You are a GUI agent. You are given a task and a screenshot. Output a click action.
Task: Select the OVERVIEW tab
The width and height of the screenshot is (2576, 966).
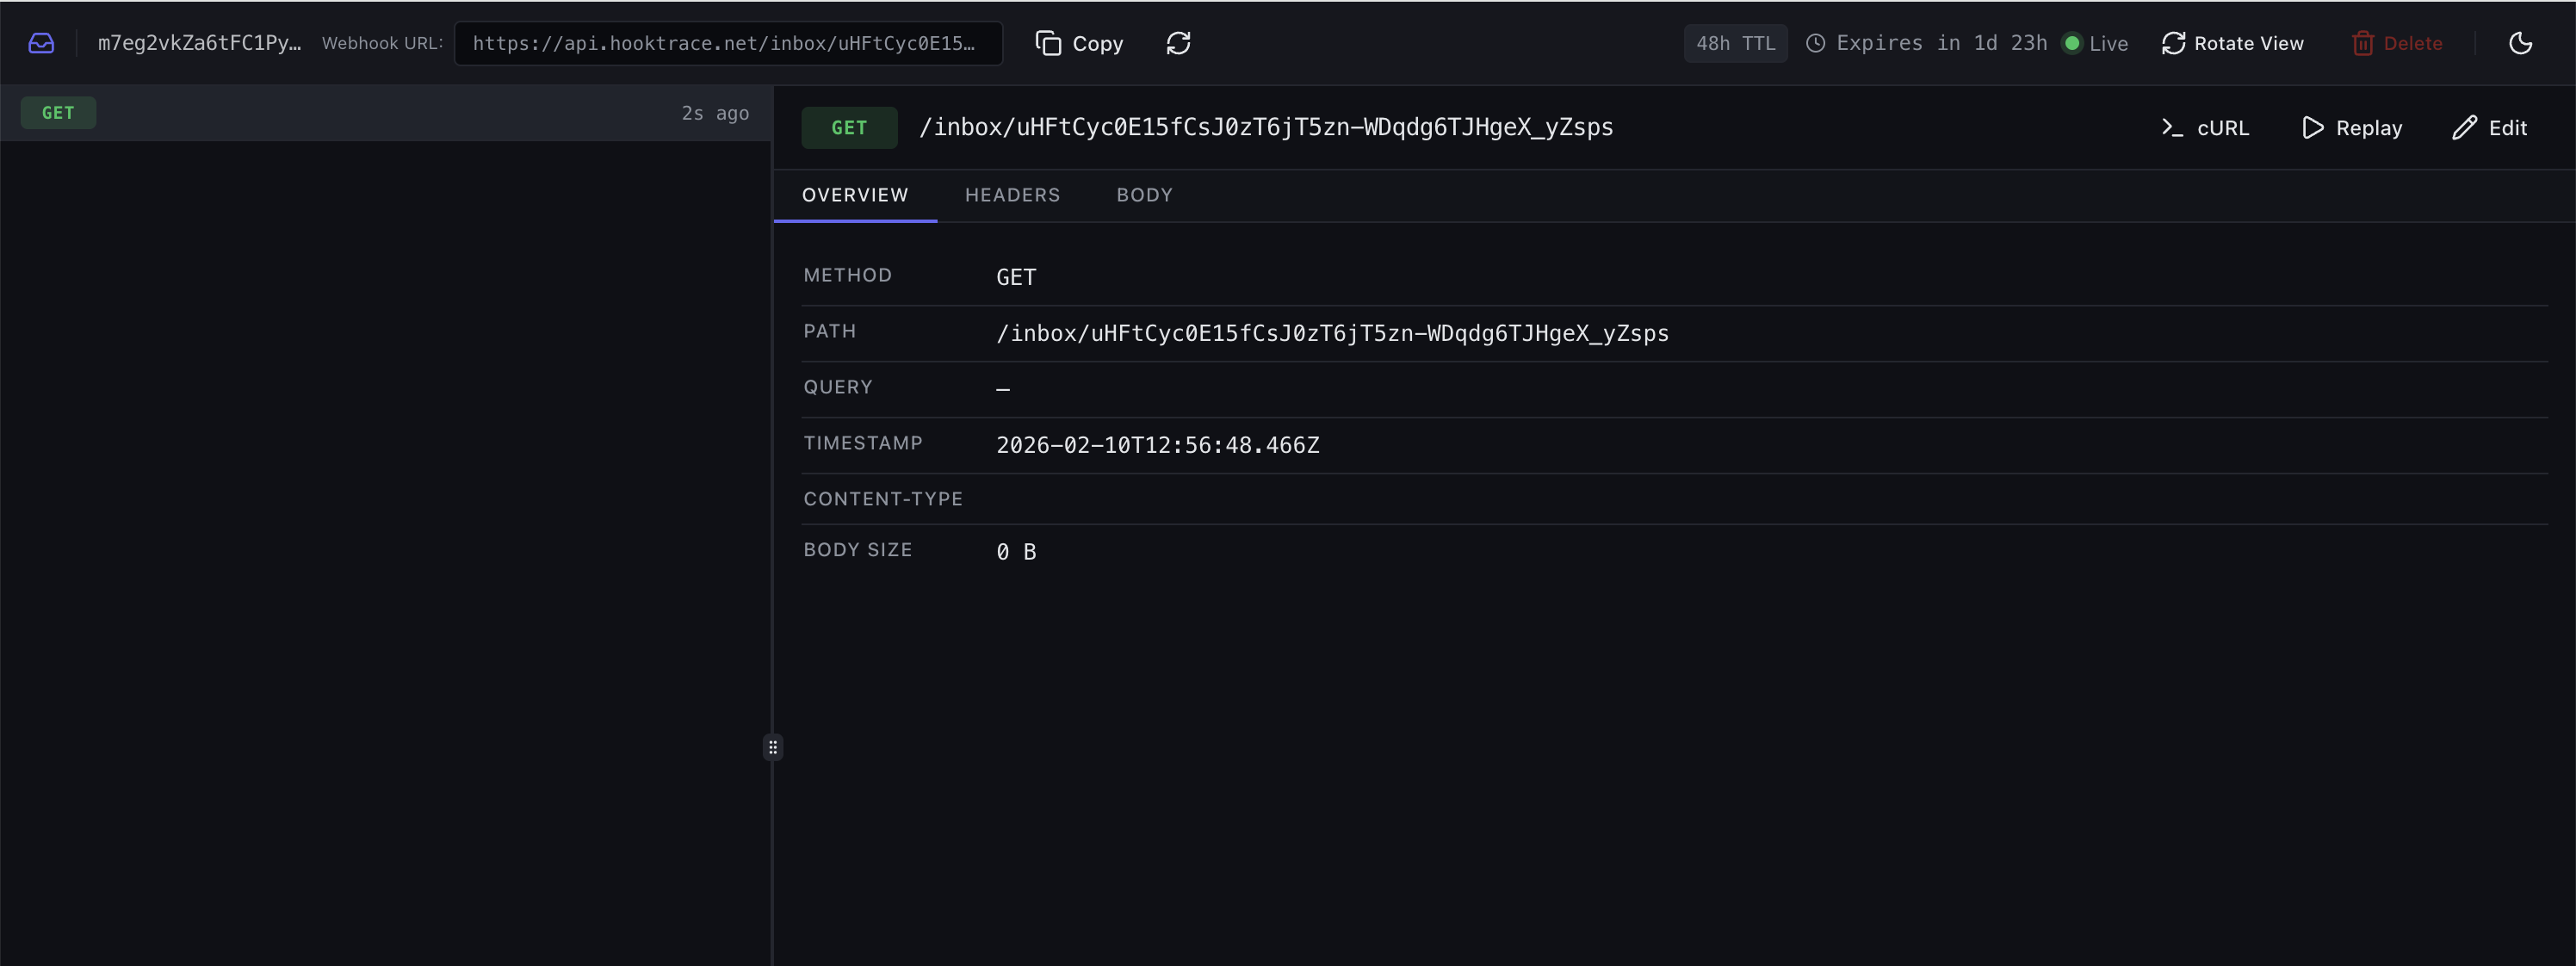click(x=855, y=195)
